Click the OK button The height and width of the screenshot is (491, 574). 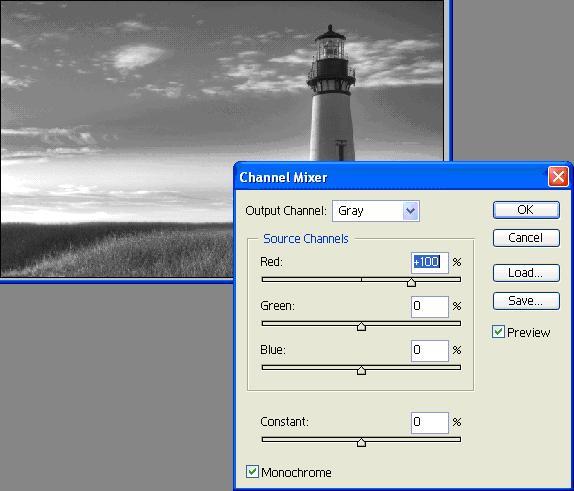pyautogui.click(x=526, y=210)
